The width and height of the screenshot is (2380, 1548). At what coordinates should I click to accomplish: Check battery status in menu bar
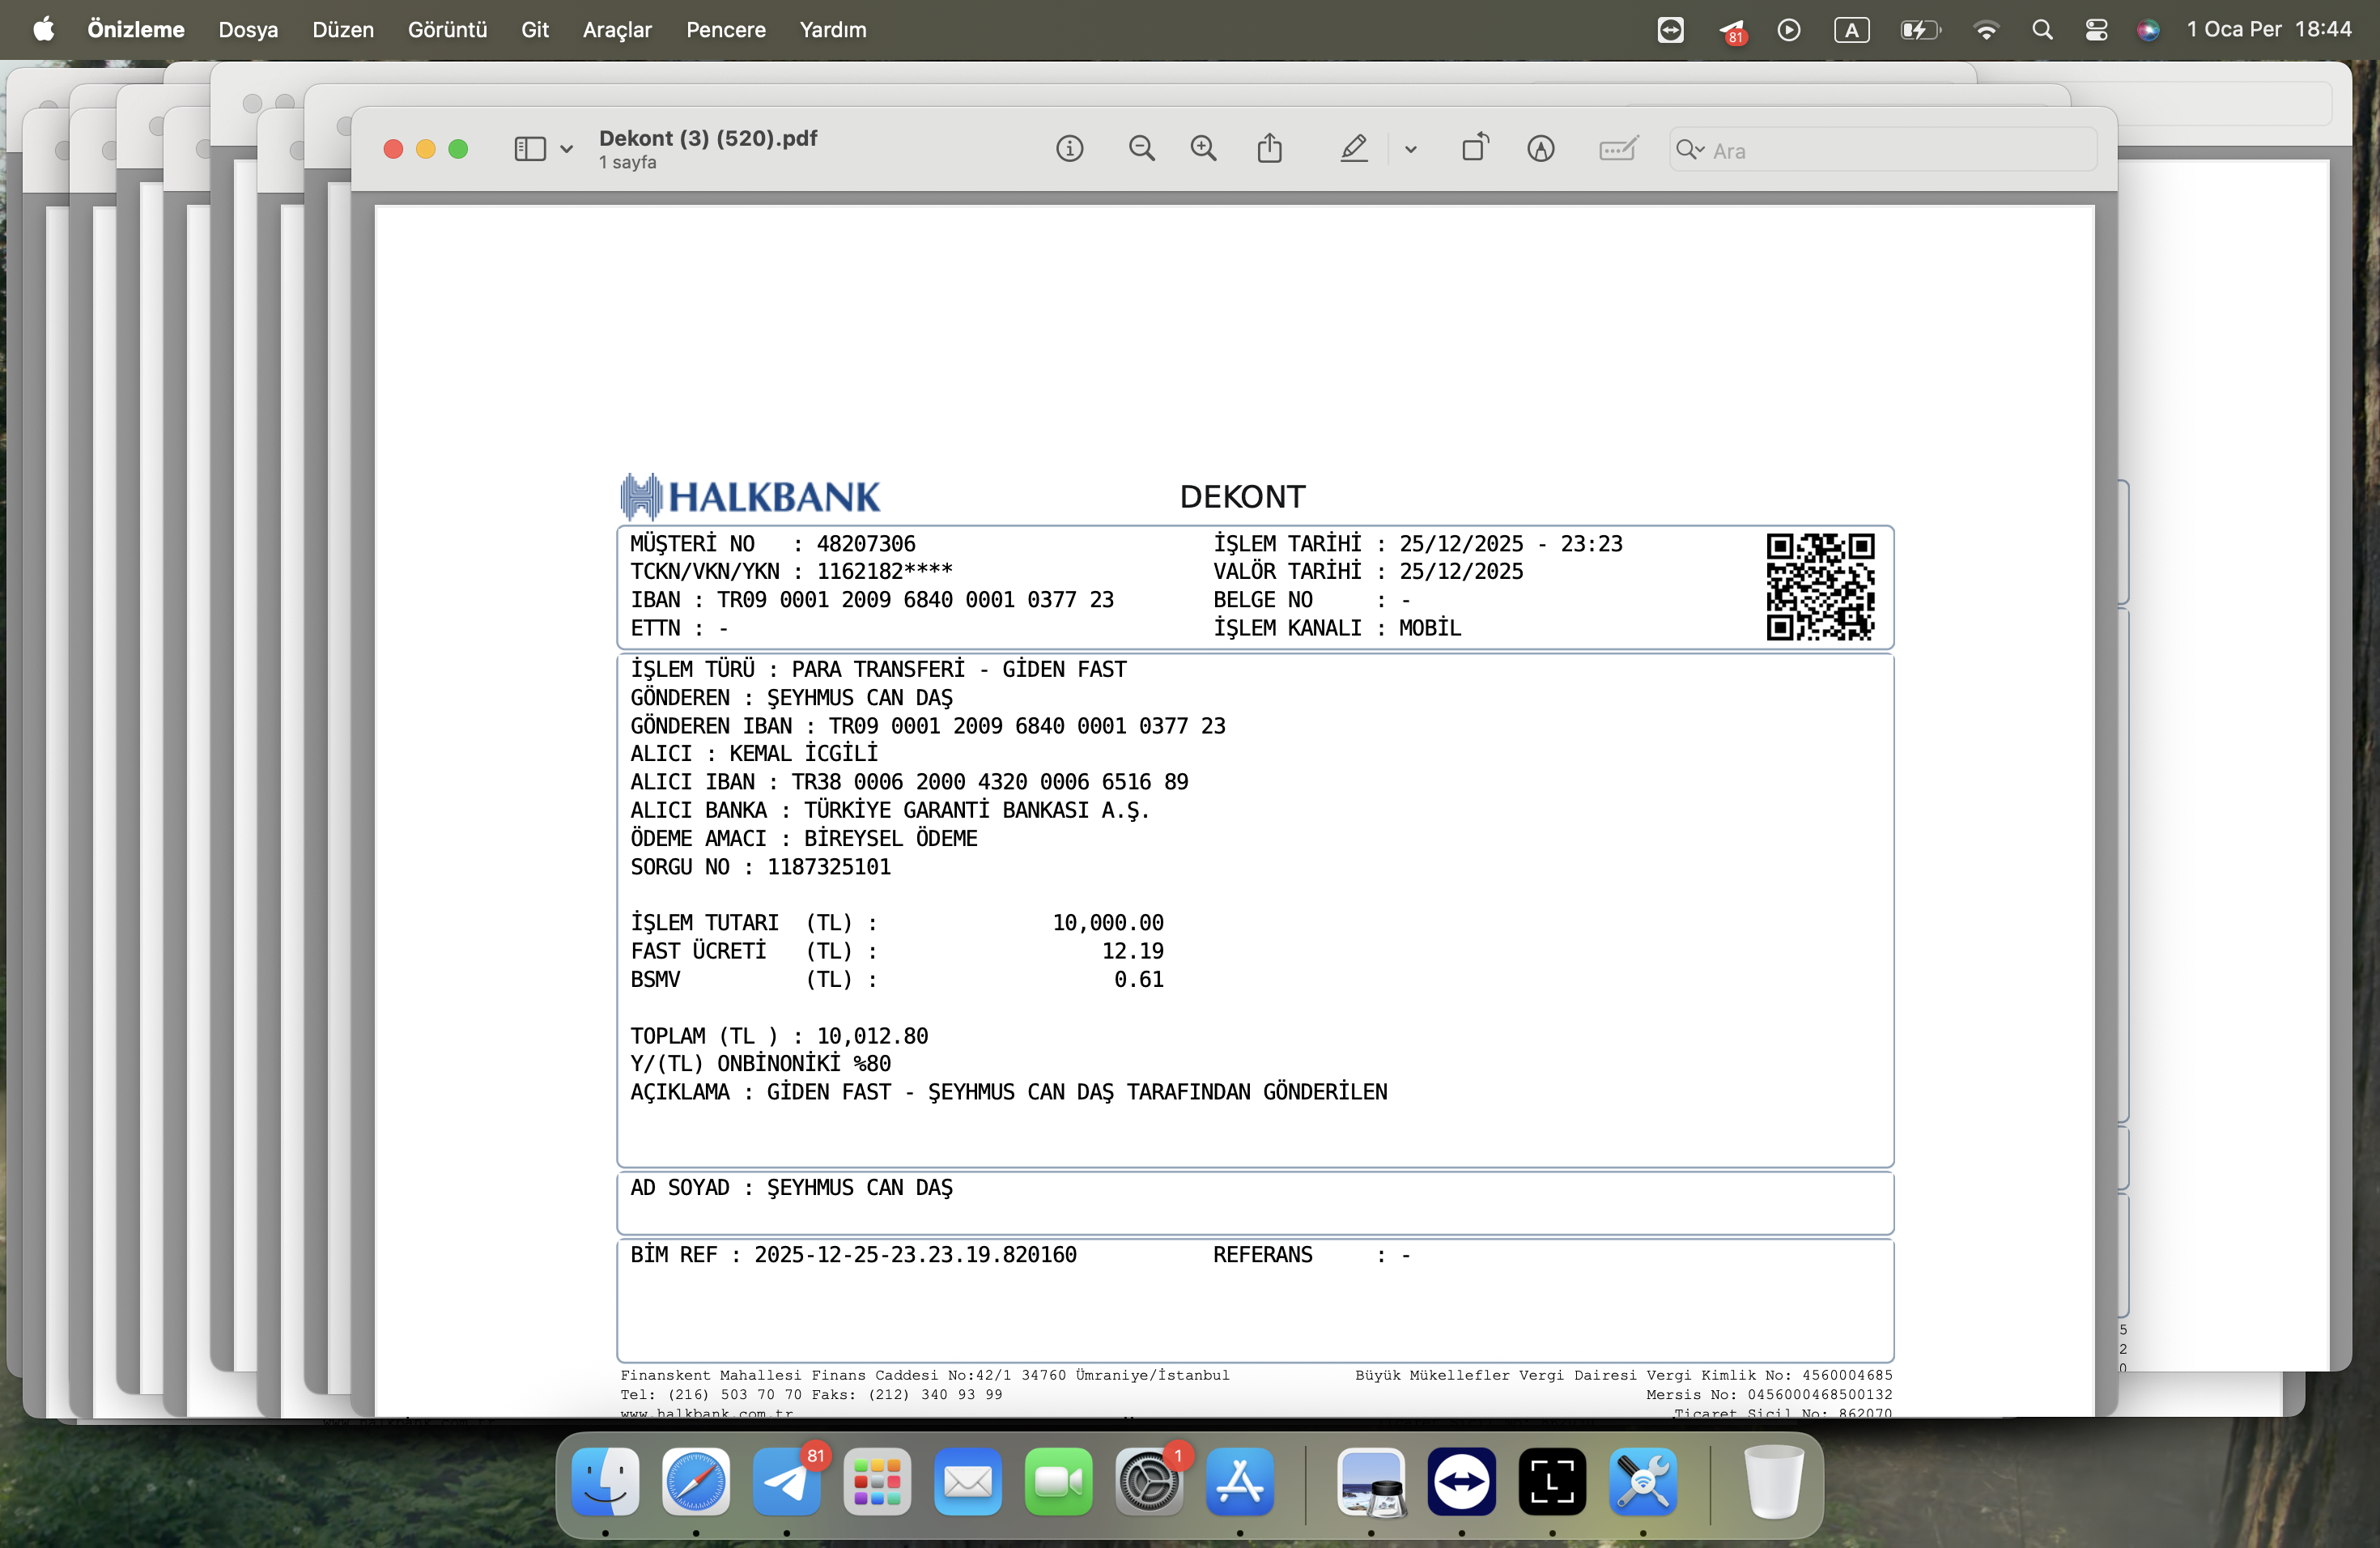(1920, 30)
